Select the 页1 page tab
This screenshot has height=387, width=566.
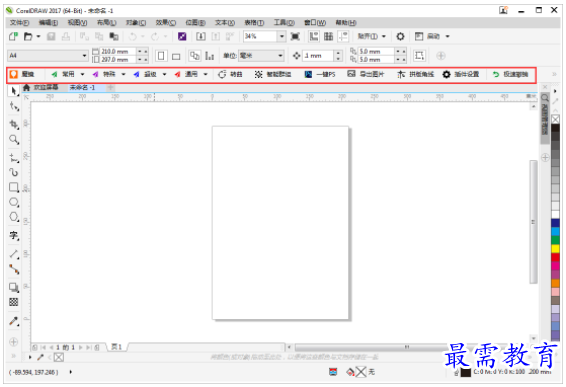coord(117,347)
